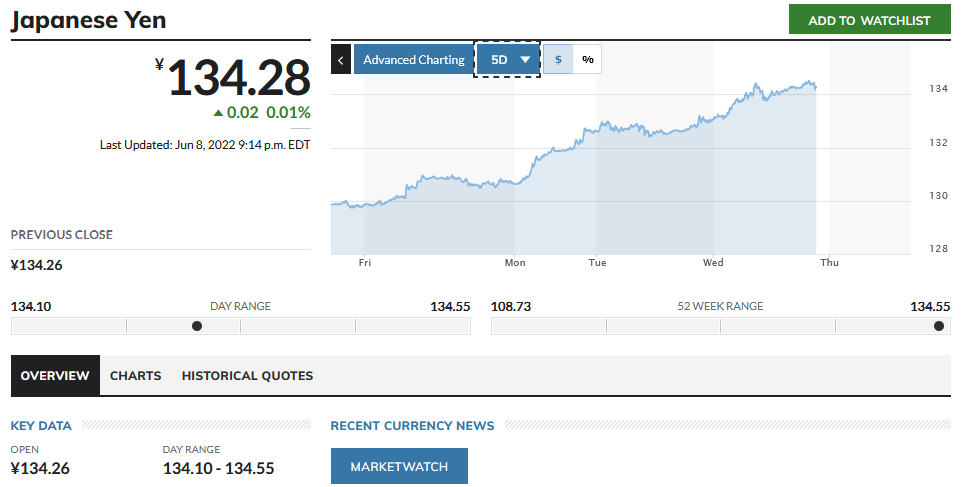Viewport: 963px width, 487px height.
Task: Click the latest point on price line
Action: (x=816, y=88)
